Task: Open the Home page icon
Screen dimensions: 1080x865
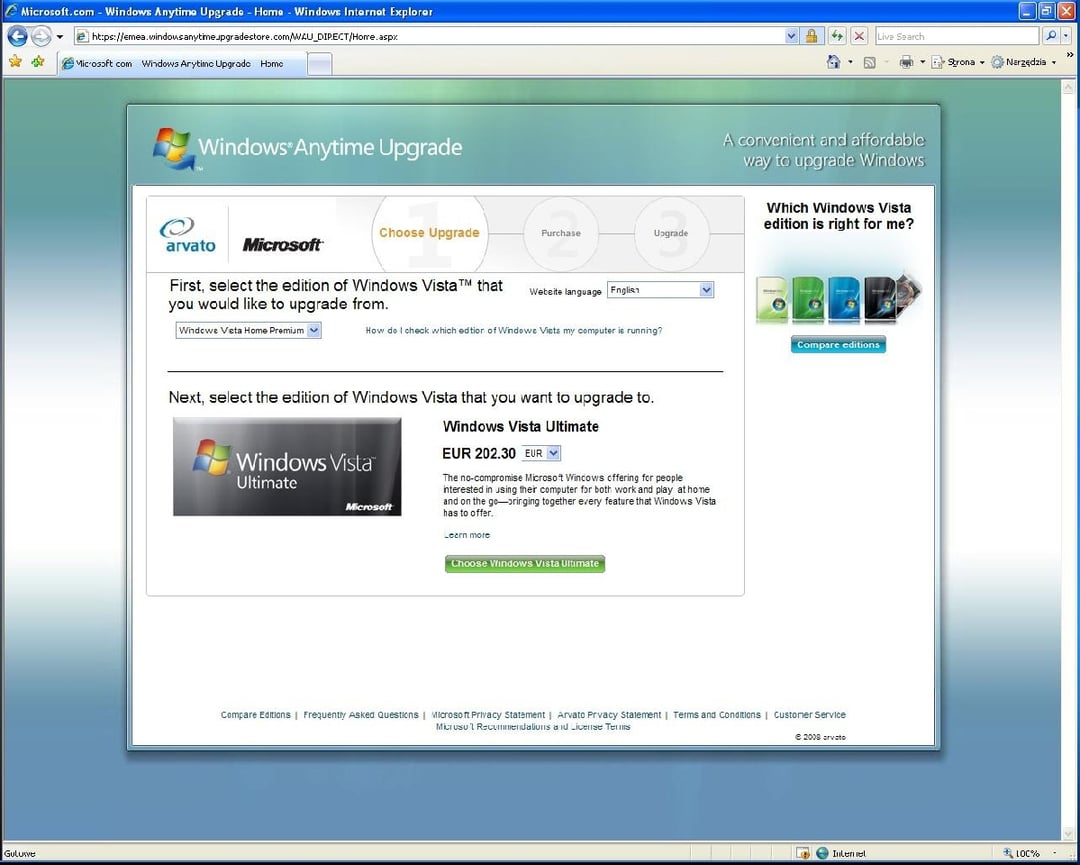Action: click(x=832, y=61)
